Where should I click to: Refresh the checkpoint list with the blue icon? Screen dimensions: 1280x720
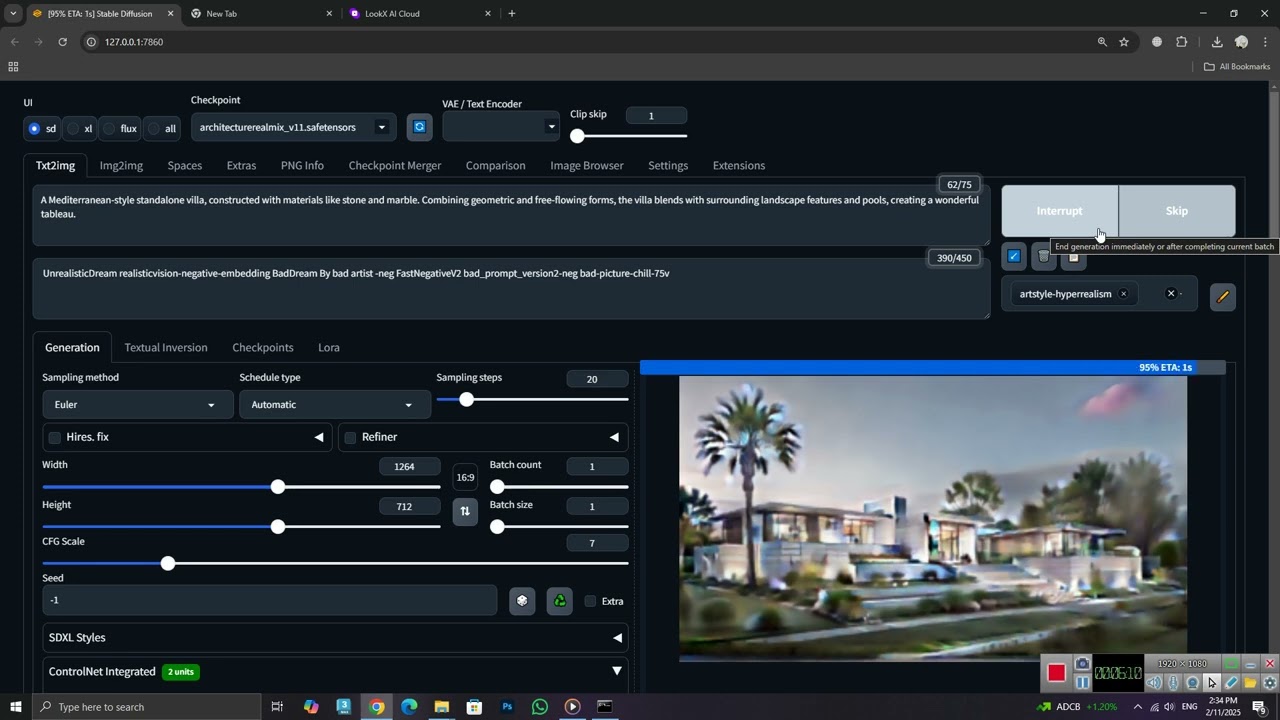click(x=419, y=127)
